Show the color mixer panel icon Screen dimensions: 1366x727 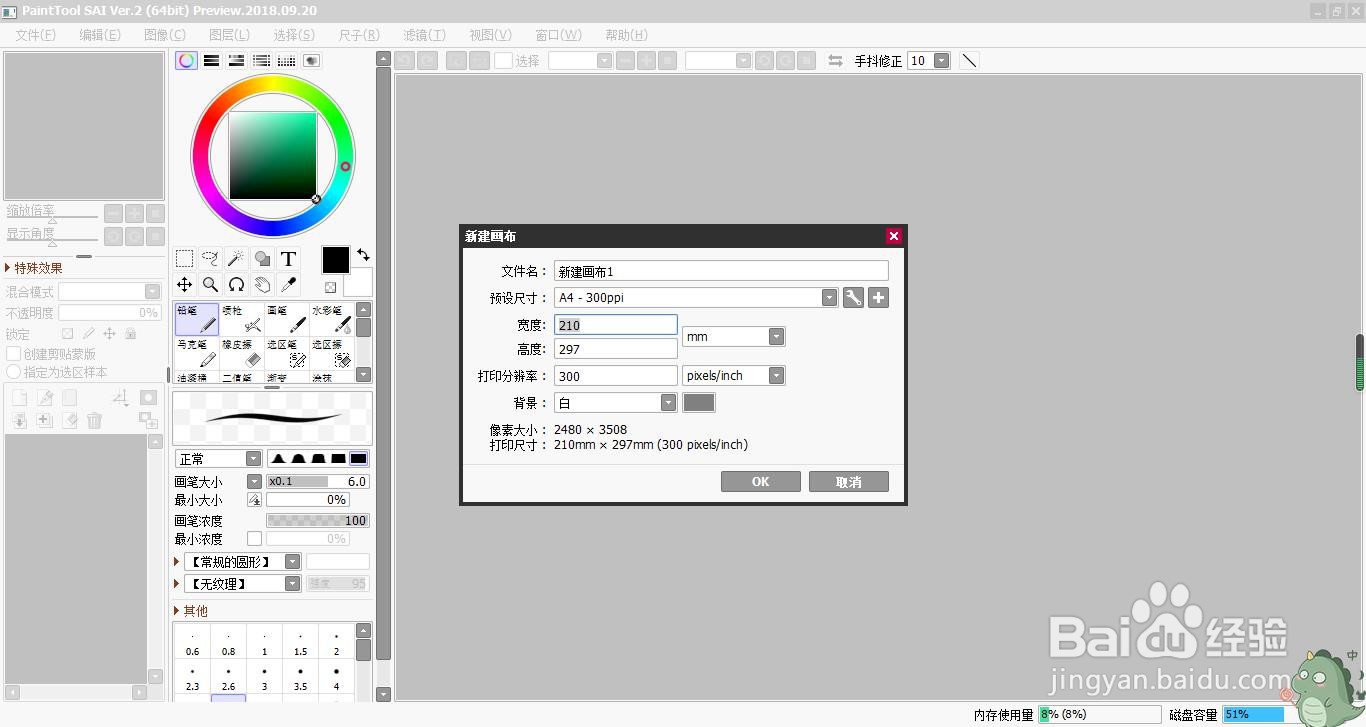click(x=262, y=61)
